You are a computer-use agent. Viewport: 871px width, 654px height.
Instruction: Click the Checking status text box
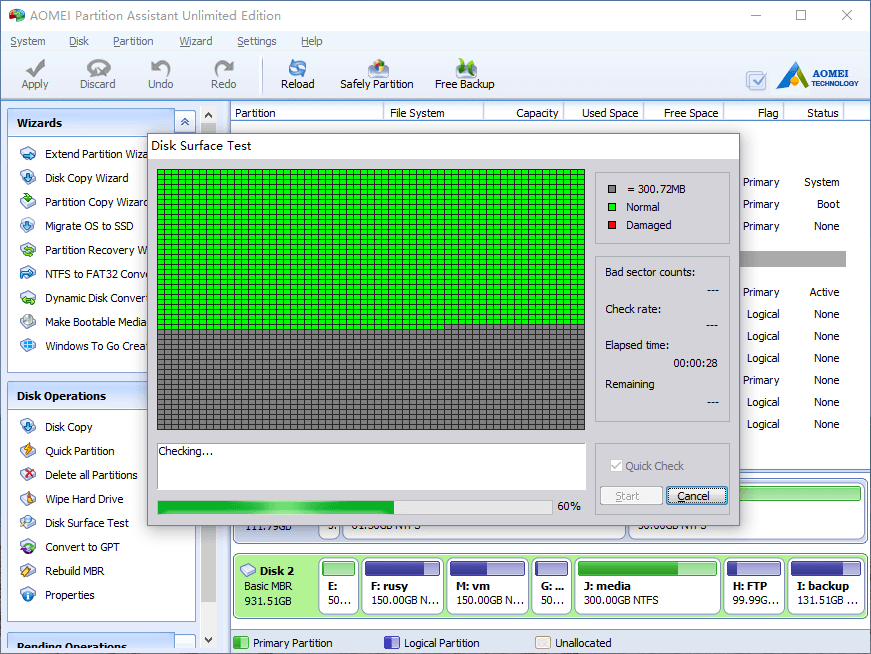tap(371, 466)
